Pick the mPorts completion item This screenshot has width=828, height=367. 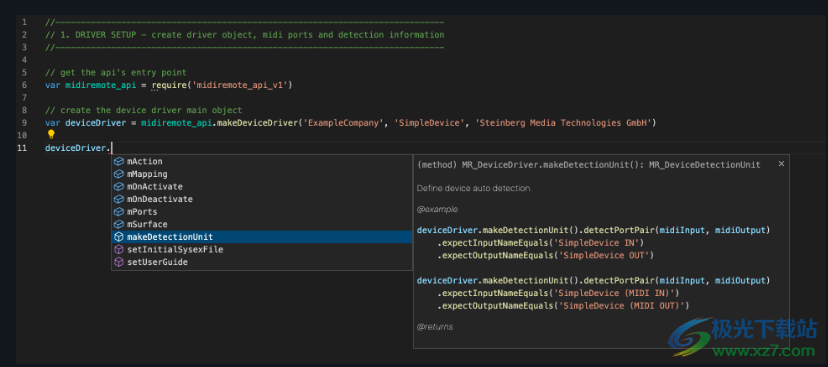[x=262, y=212]
